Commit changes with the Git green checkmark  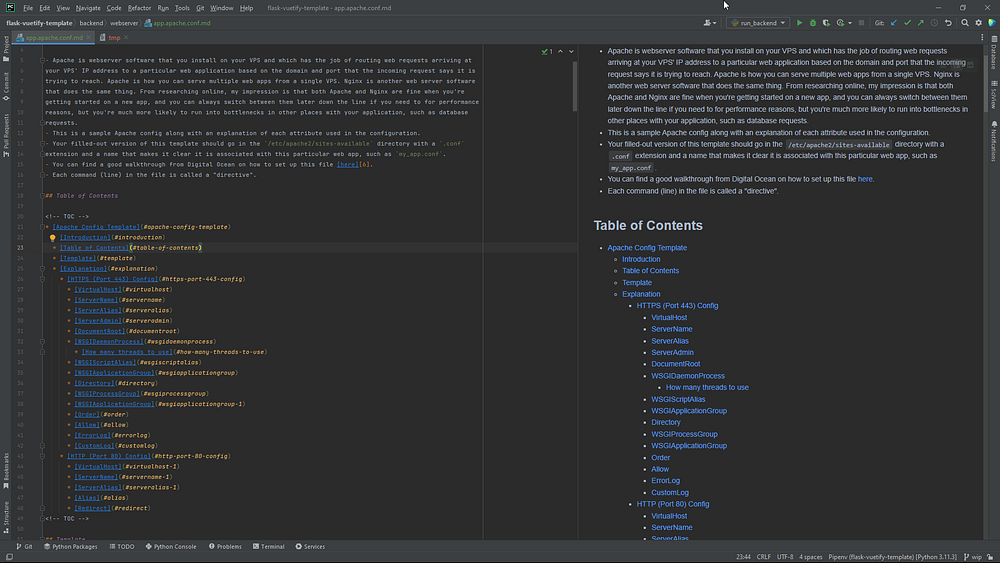pyautogui.click(x=907, y=22)
